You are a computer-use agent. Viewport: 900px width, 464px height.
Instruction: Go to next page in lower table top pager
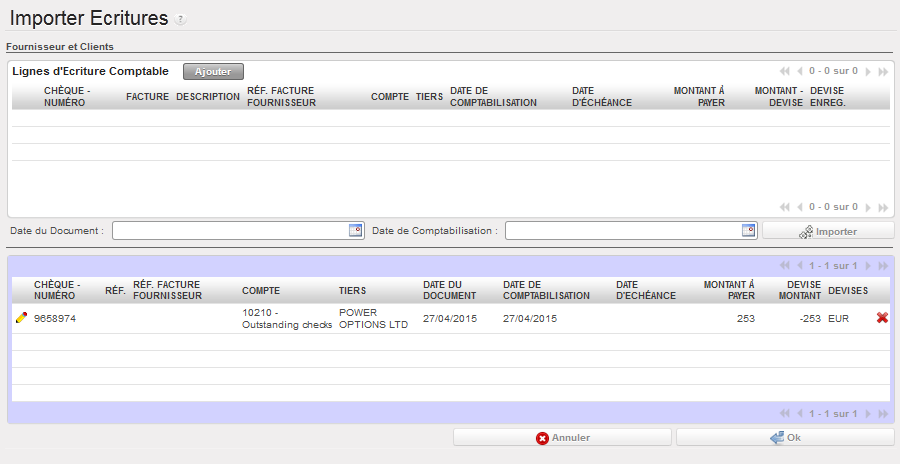pos(868,266)
